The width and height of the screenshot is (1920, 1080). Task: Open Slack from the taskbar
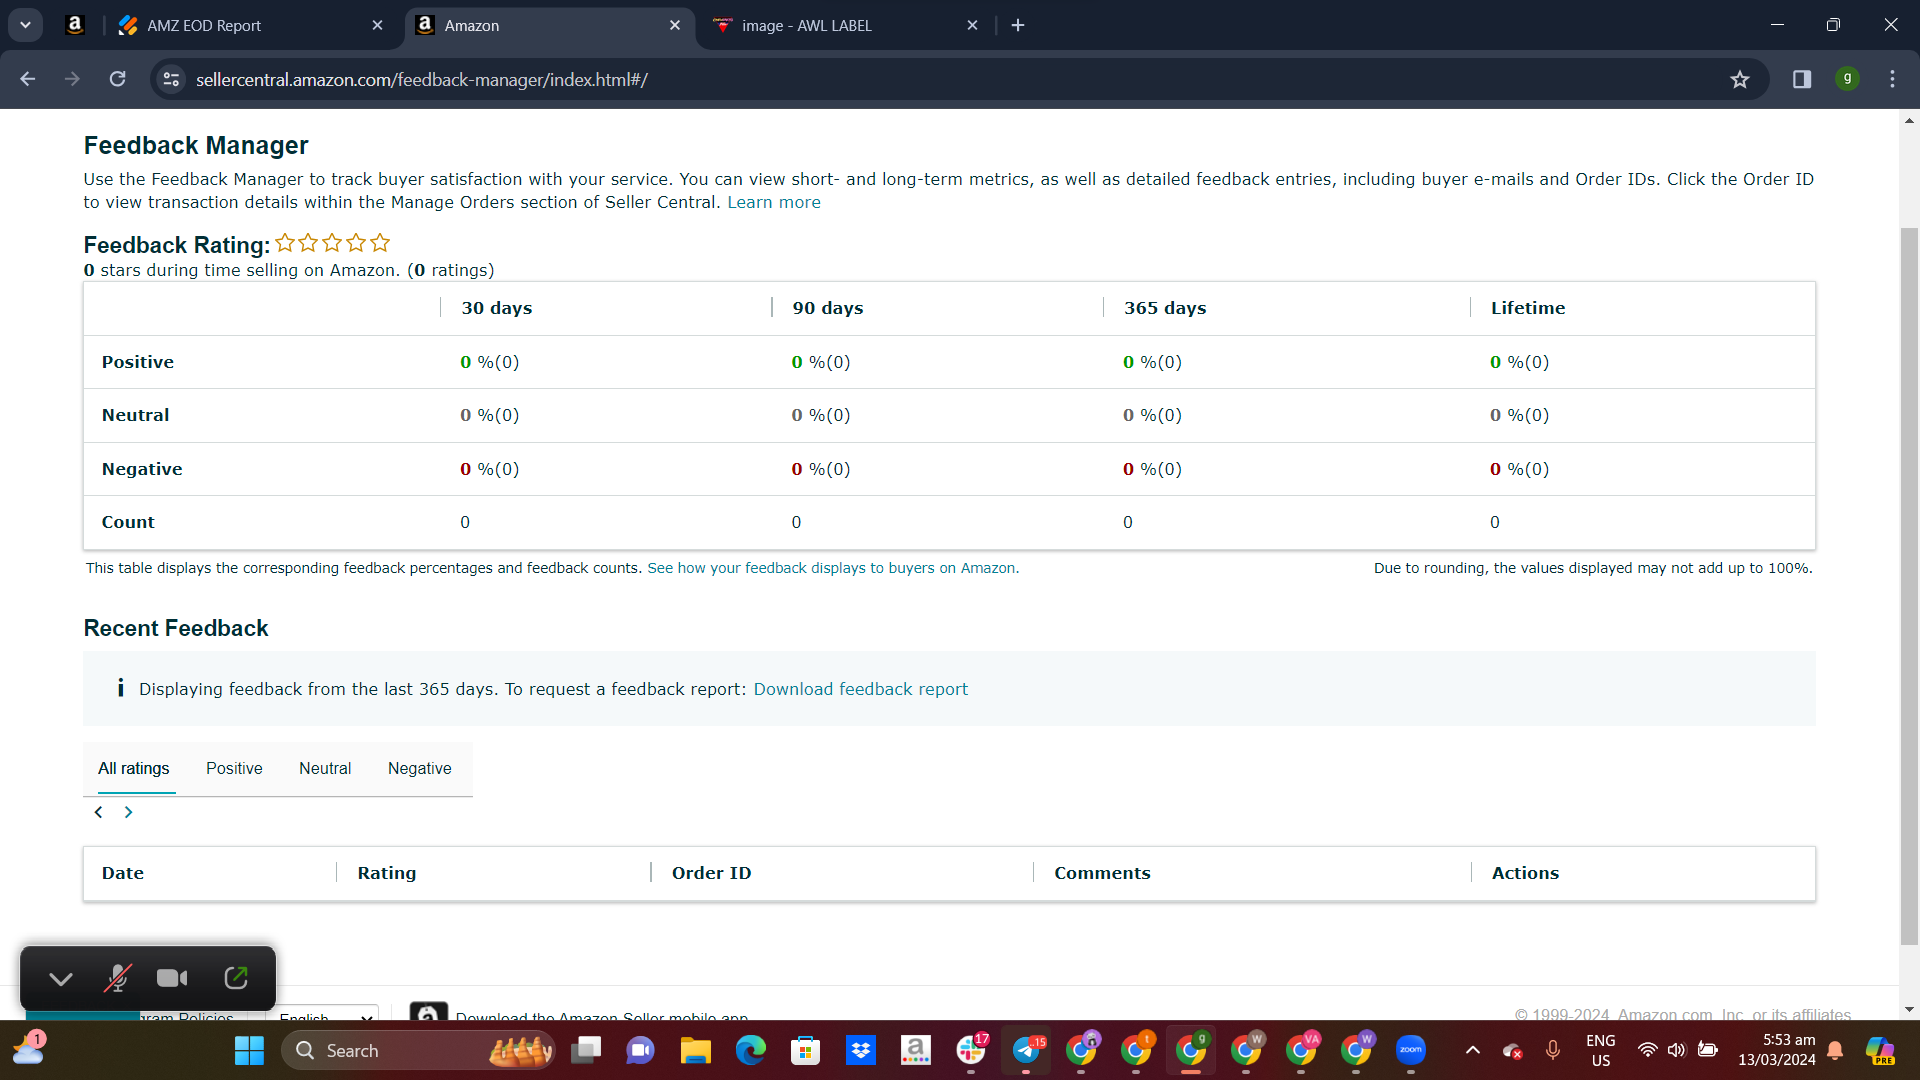[971, 1050]
